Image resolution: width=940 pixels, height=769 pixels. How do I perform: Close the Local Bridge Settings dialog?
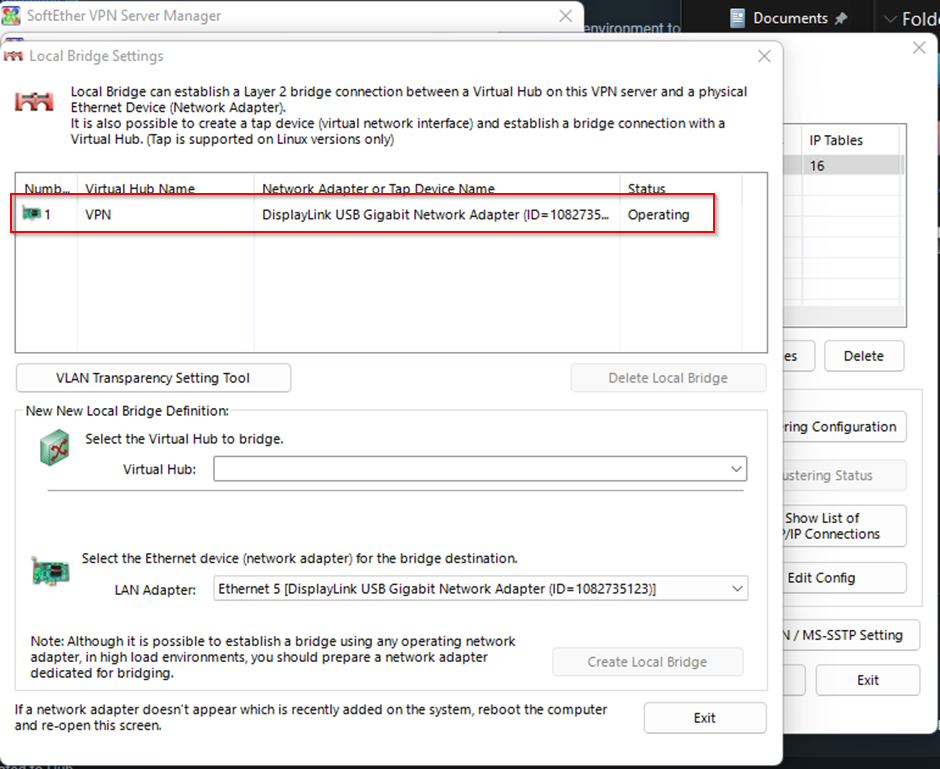pyautogui.click(x=764, y=56)
